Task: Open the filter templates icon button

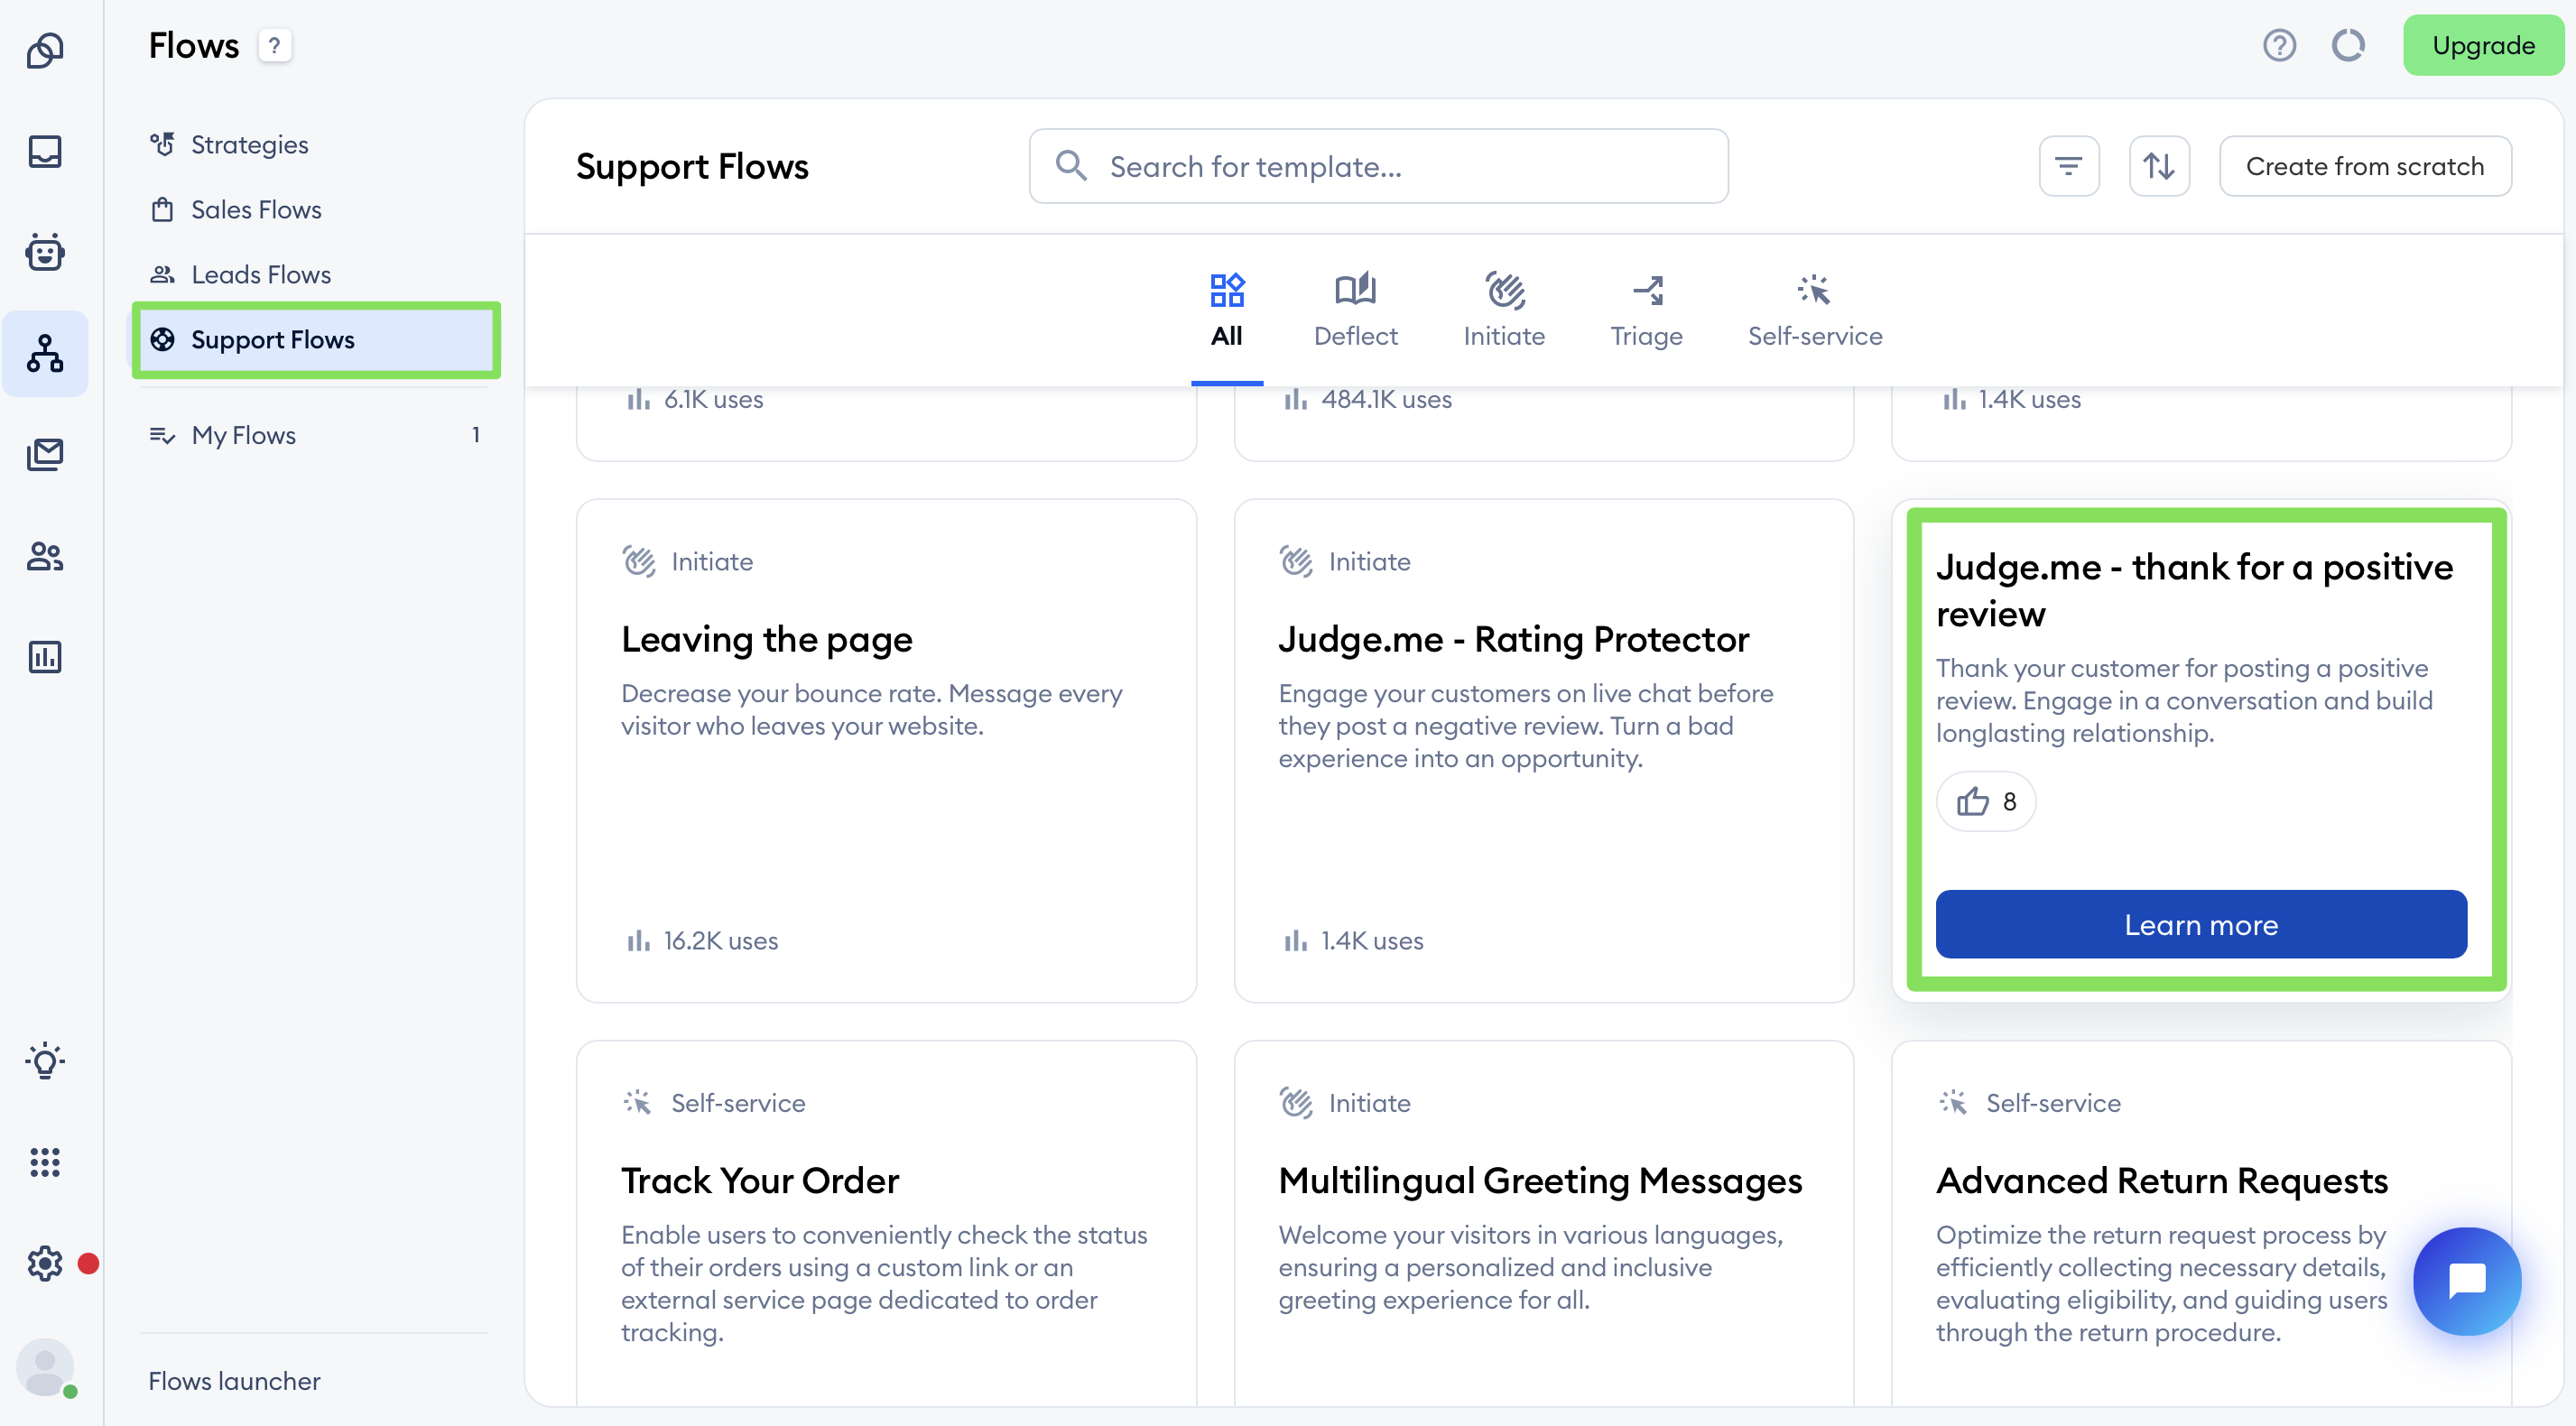Action: coord(2068,166)
